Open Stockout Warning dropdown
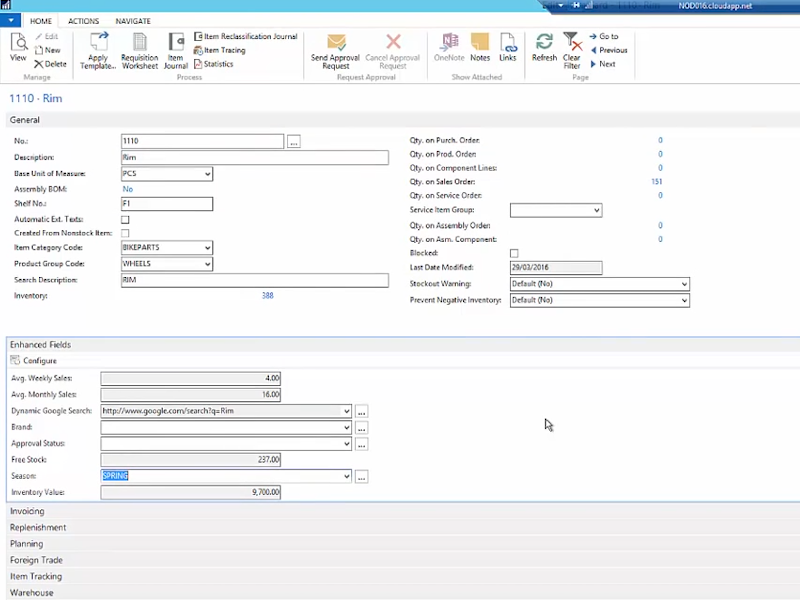Image resolution: width=800 pixels, height=600 pixels. coord(684,284)
